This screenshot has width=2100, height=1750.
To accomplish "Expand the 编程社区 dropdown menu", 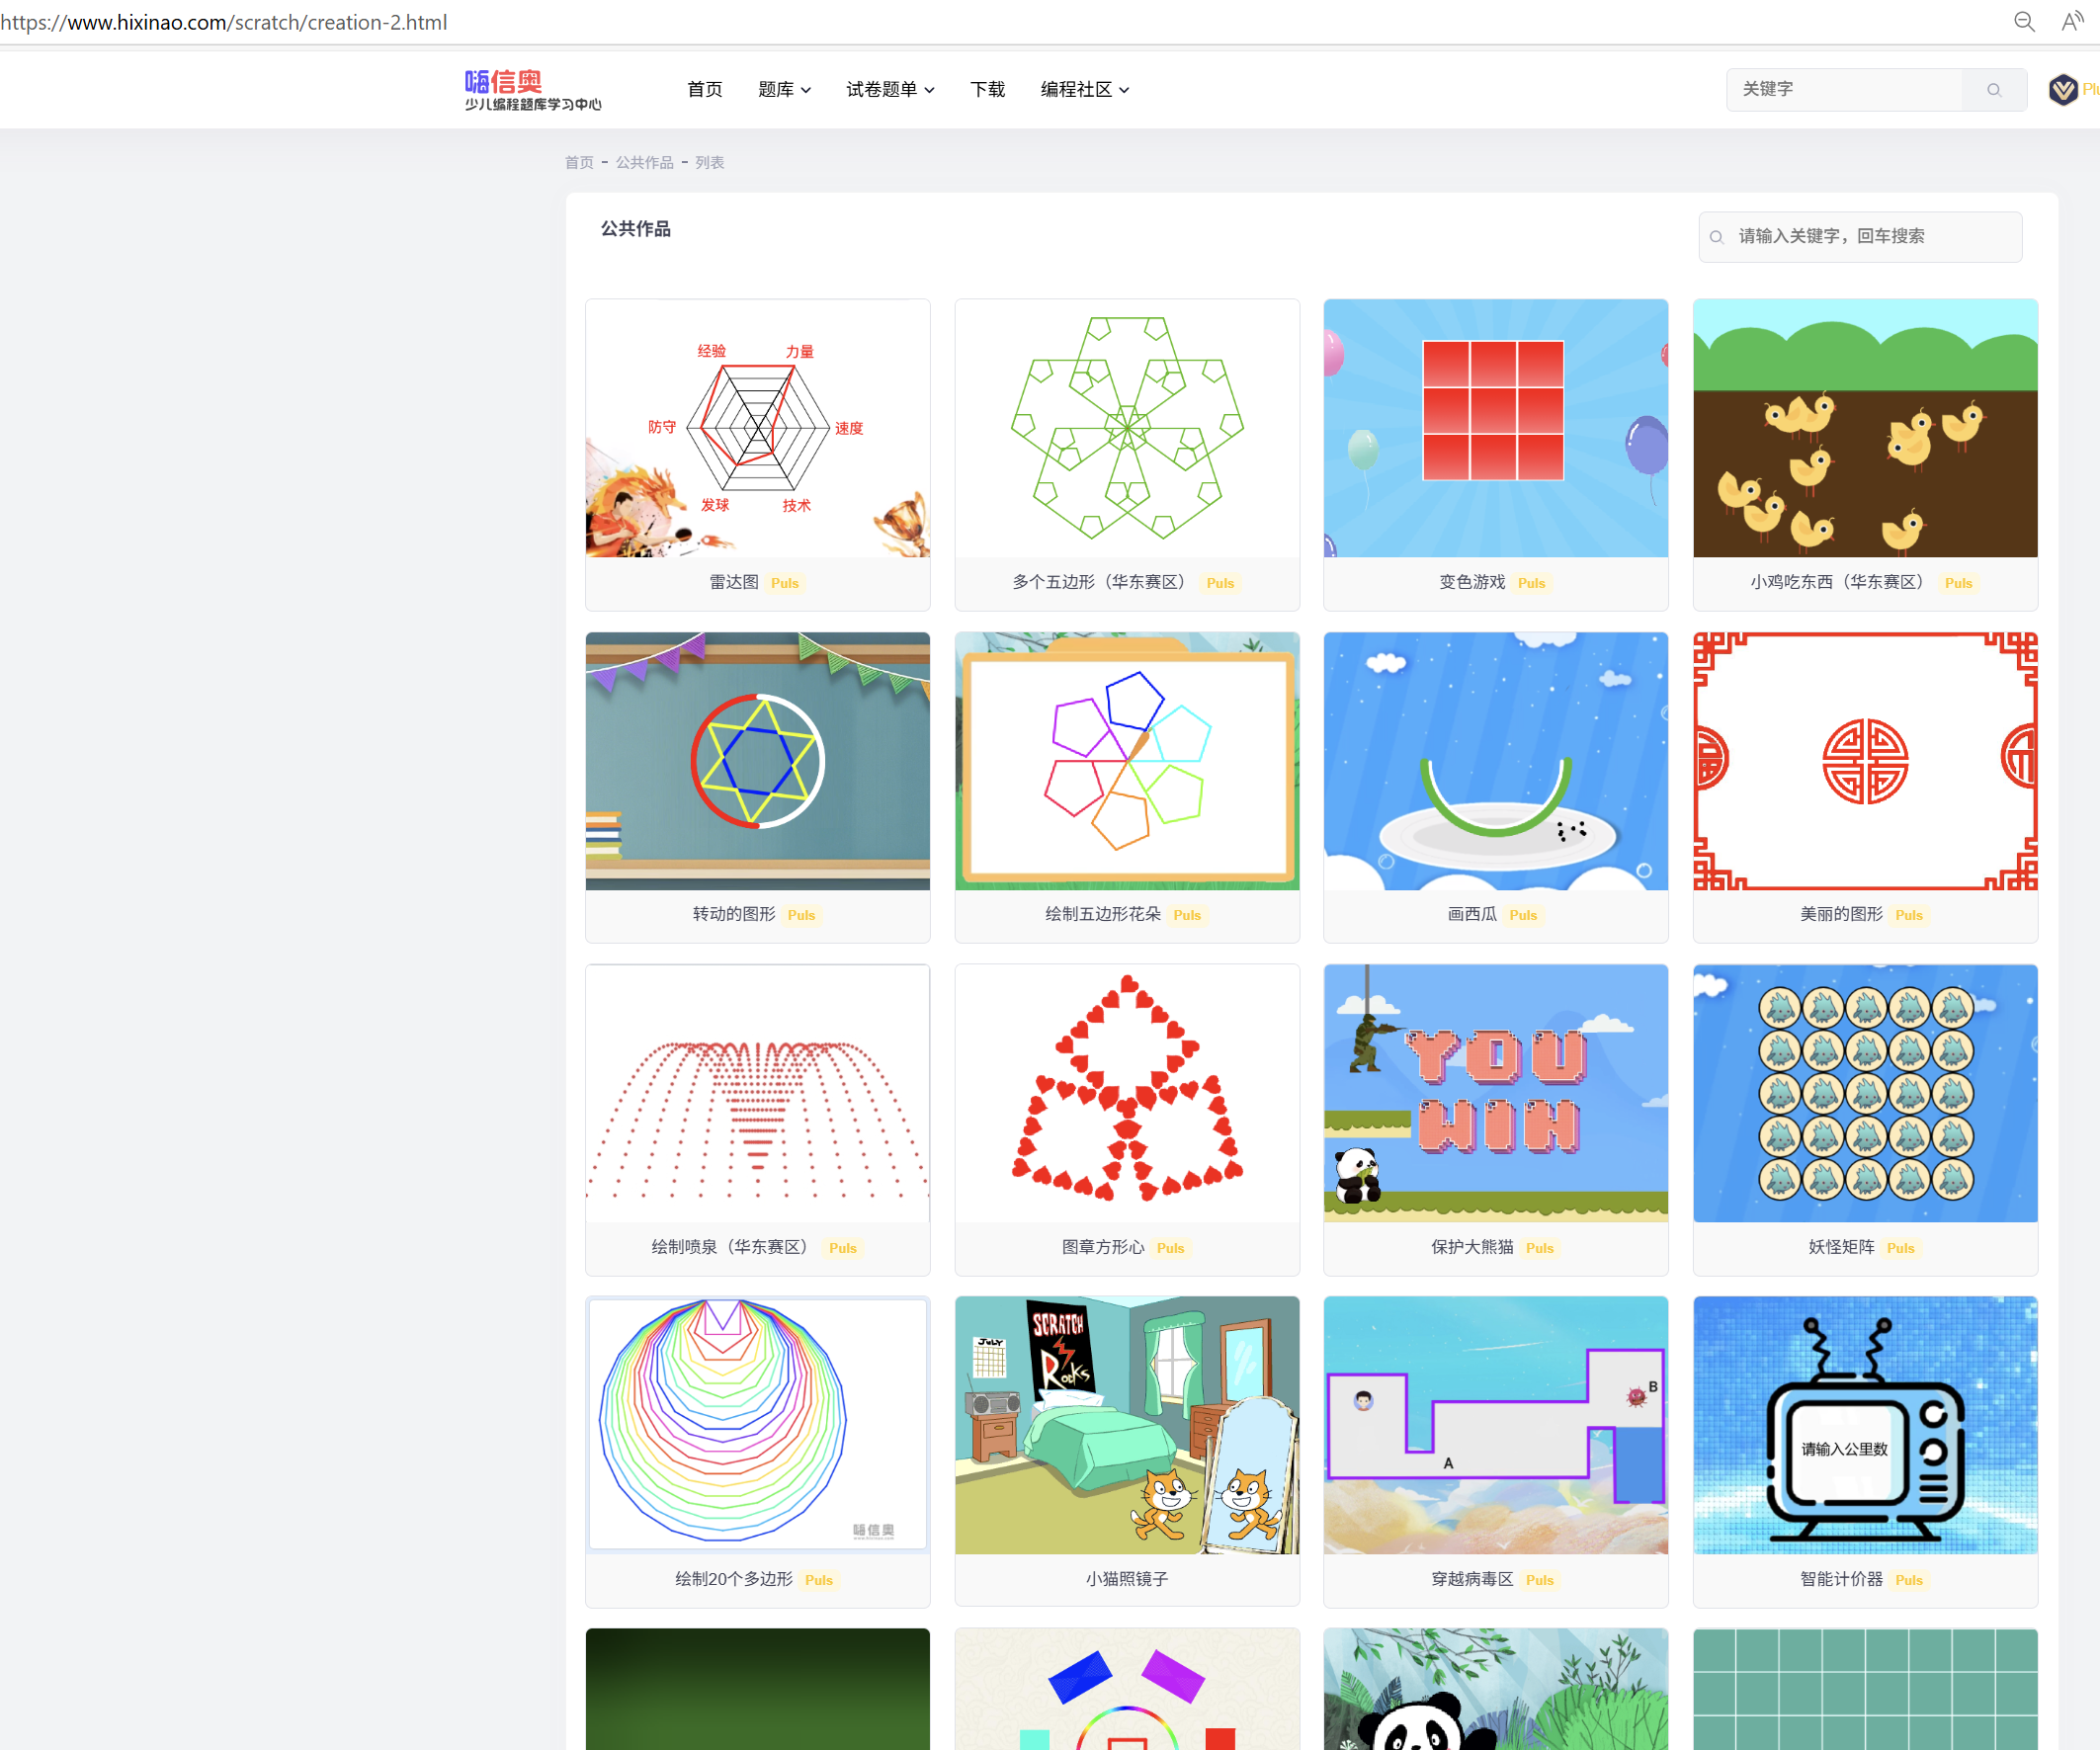I will (1084, 90).
